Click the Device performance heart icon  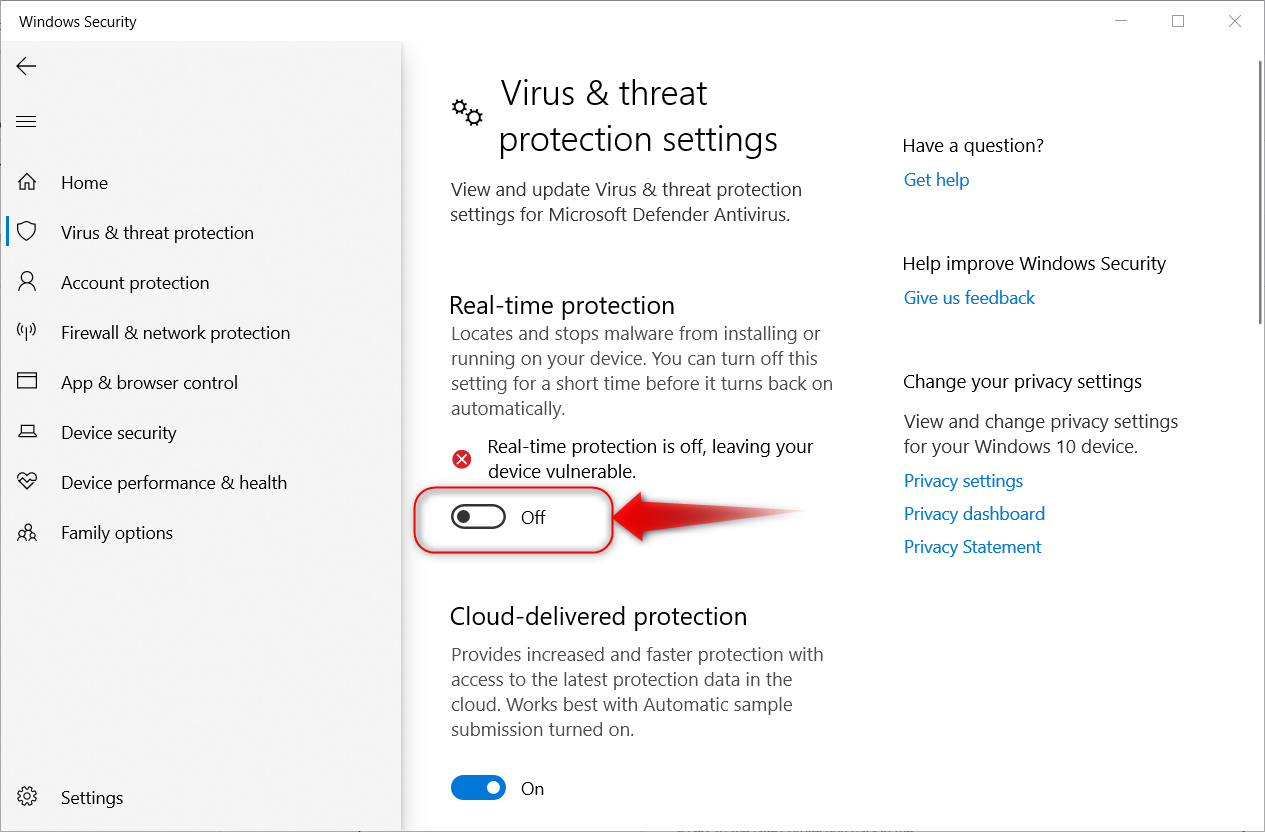pos(27,482)
